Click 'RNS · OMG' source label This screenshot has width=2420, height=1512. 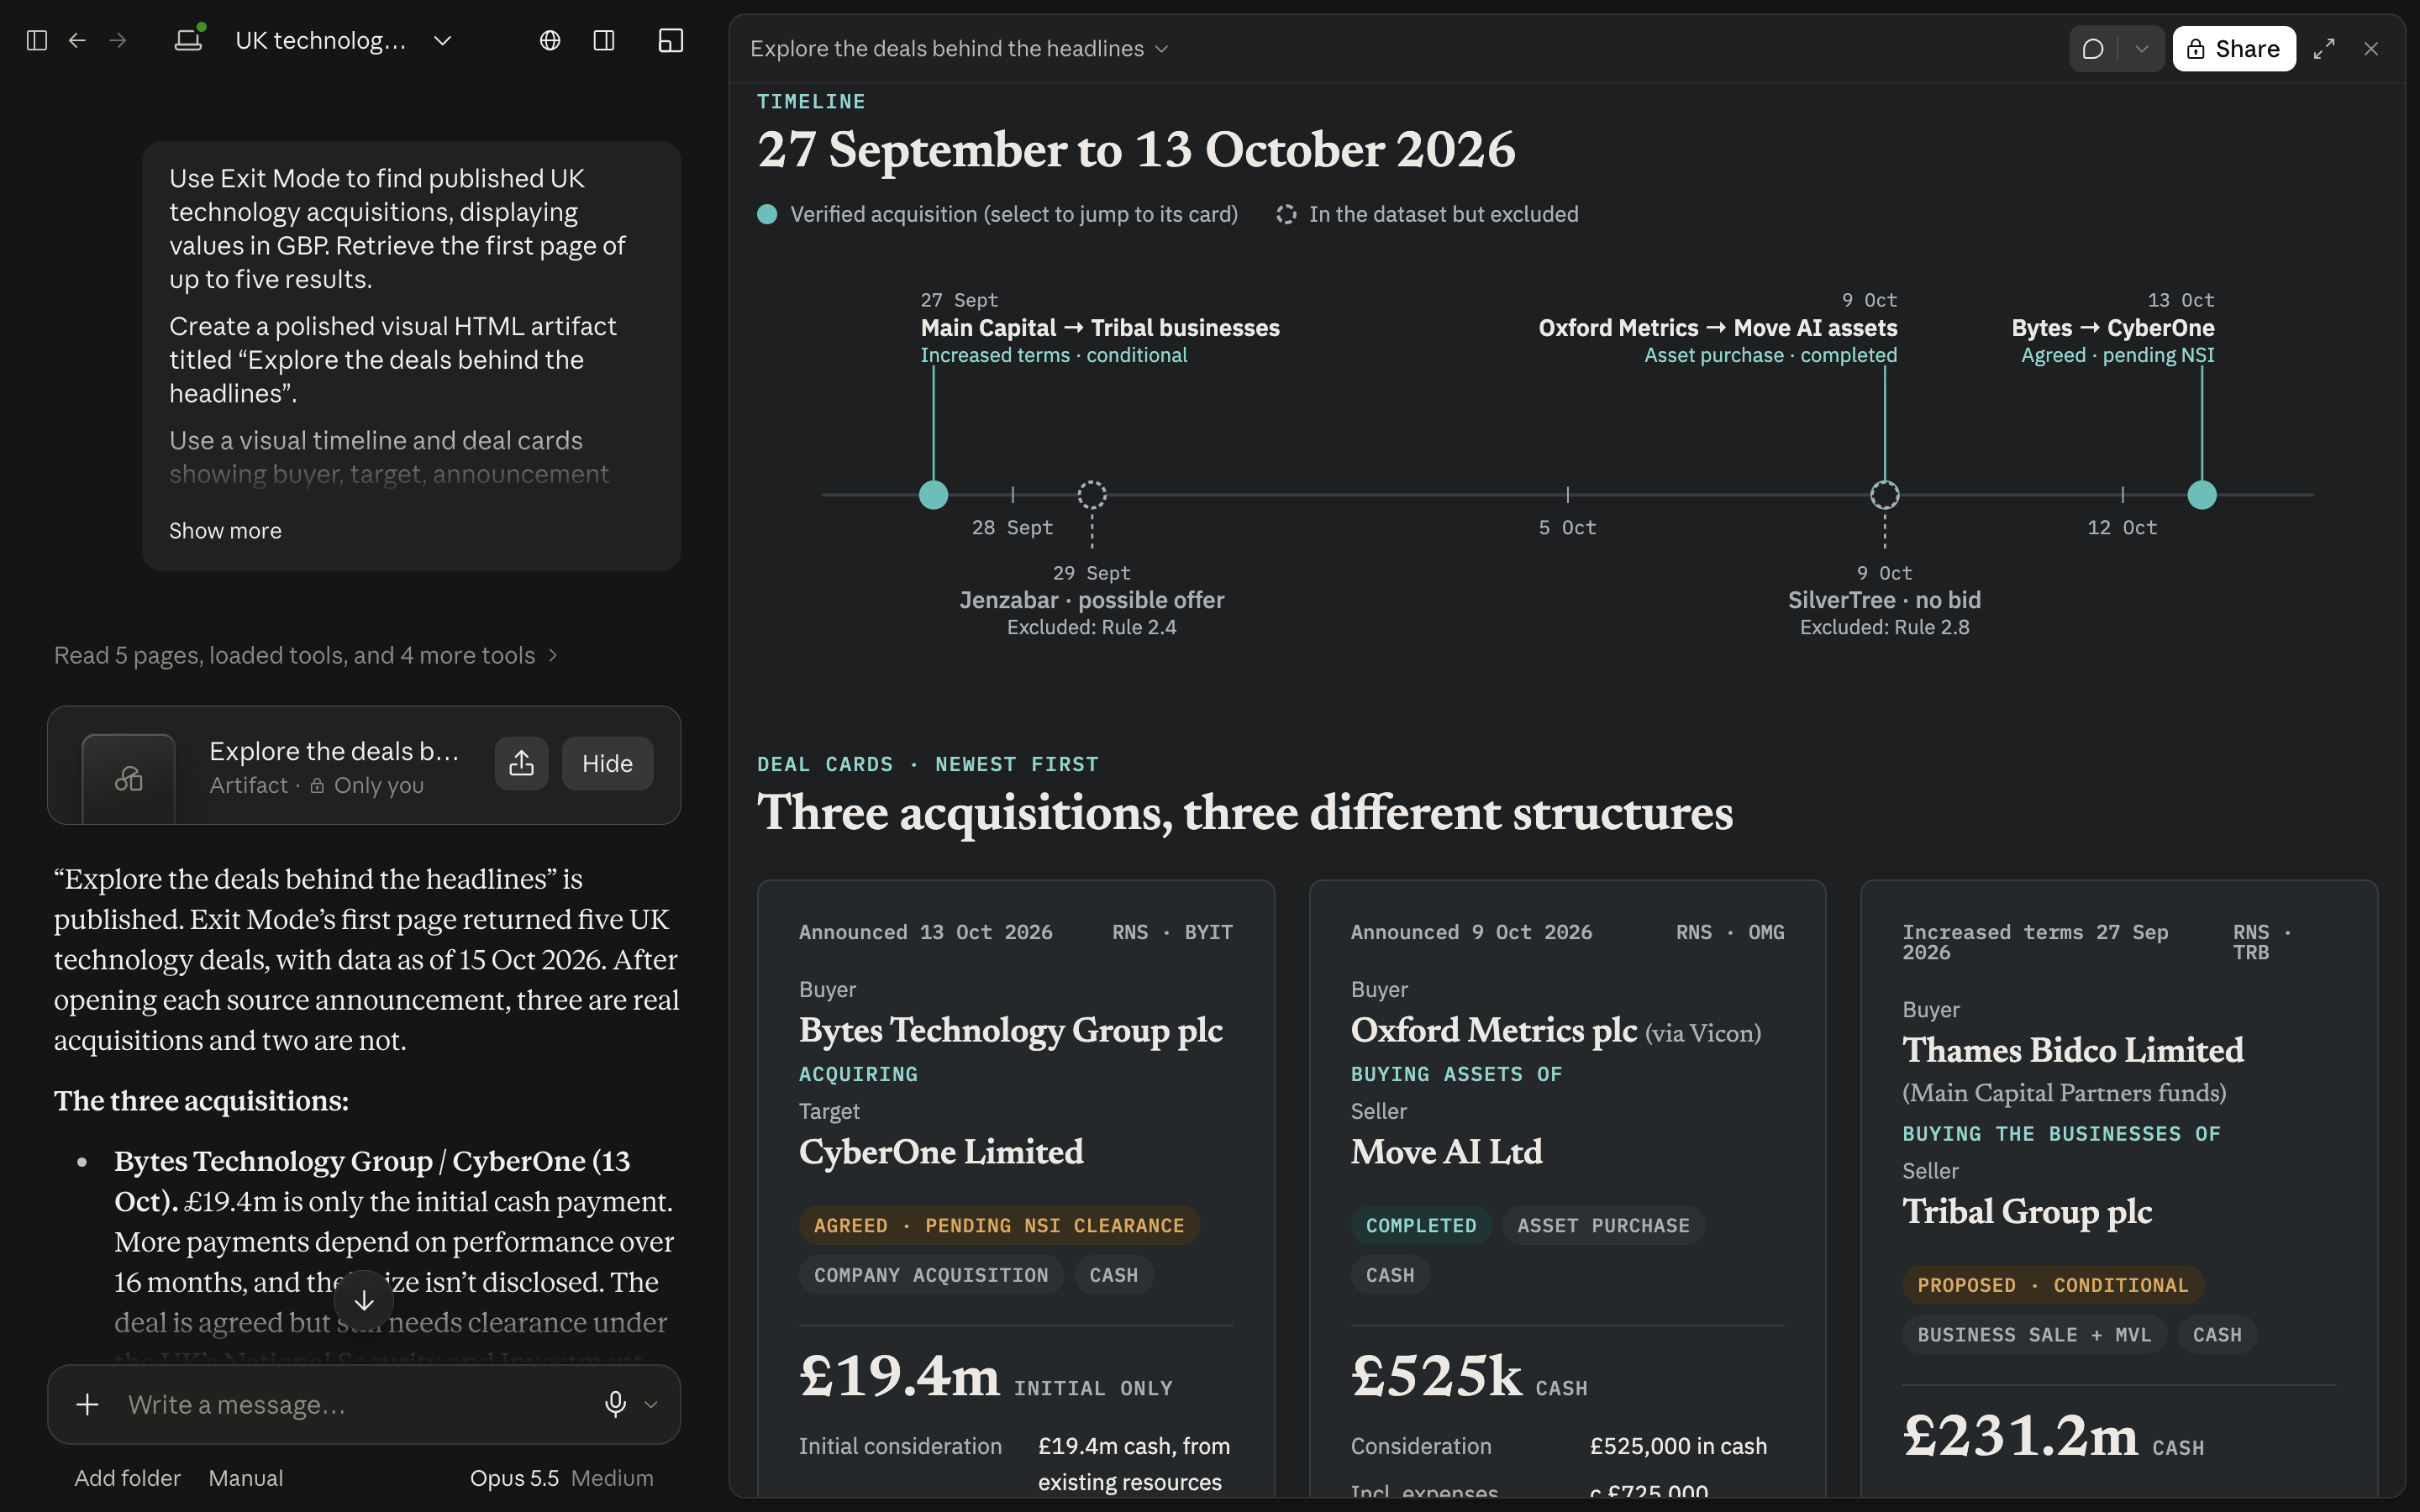point(1730,932)
